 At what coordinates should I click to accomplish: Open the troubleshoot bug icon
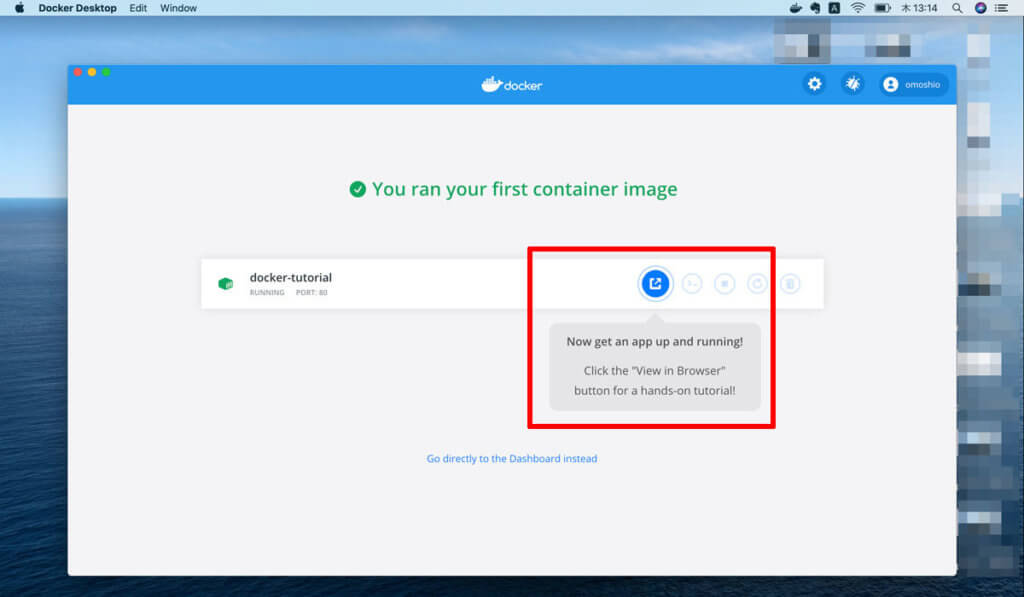tap(852, 85)
